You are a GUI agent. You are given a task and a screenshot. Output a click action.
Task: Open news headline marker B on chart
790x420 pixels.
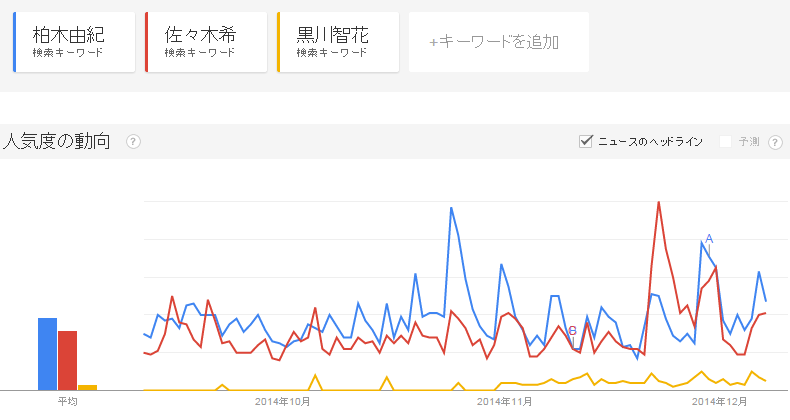[572, 331]
